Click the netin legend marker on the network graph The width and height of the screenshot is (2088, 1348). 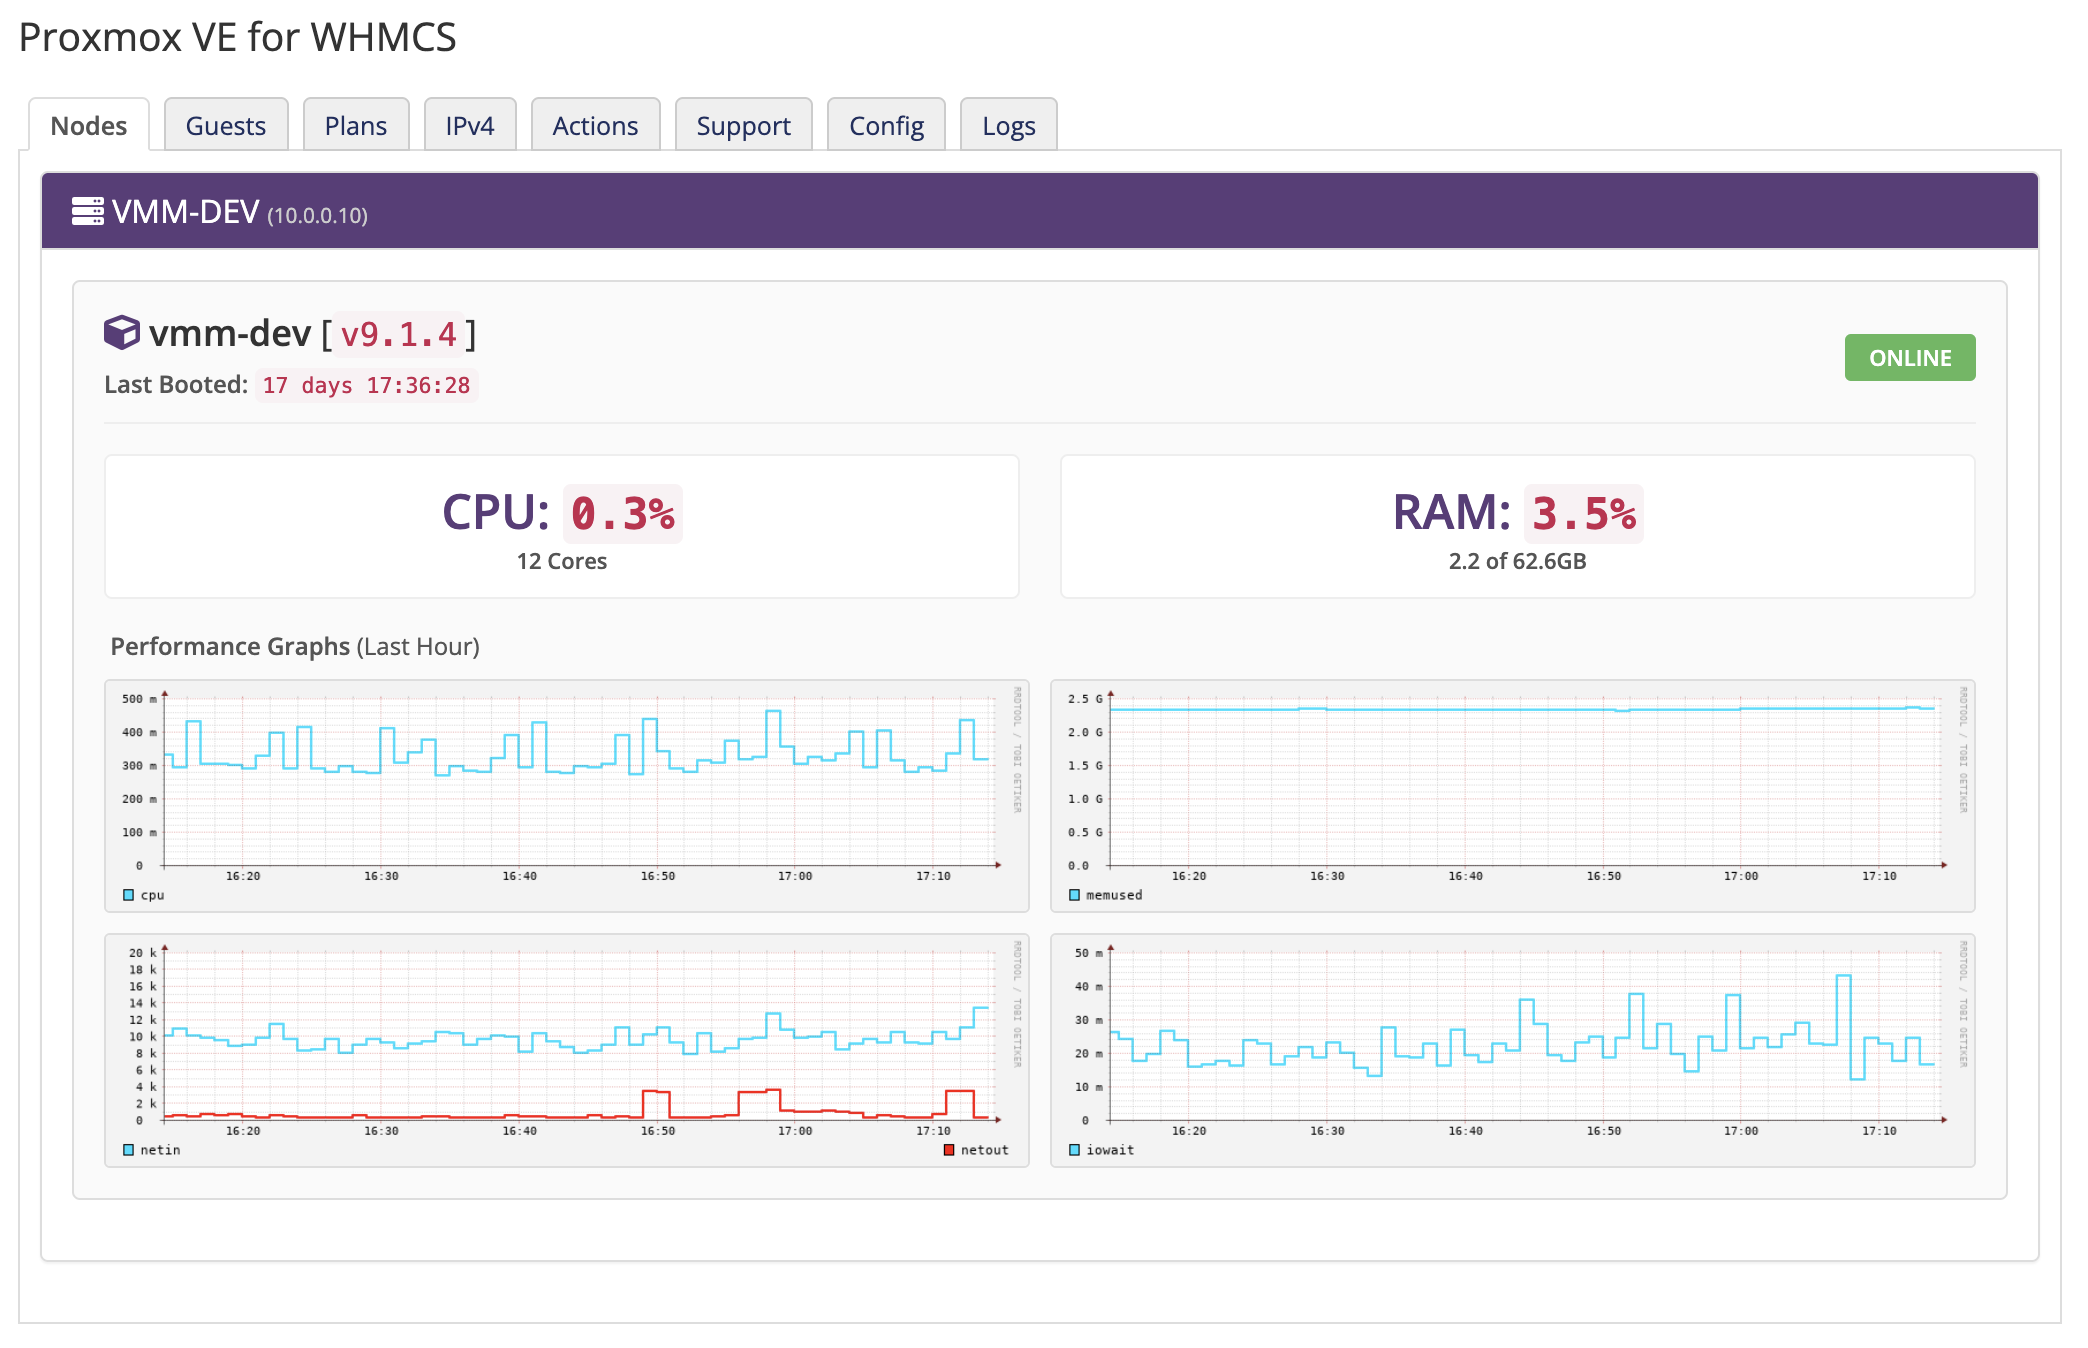coord(126,1150)
